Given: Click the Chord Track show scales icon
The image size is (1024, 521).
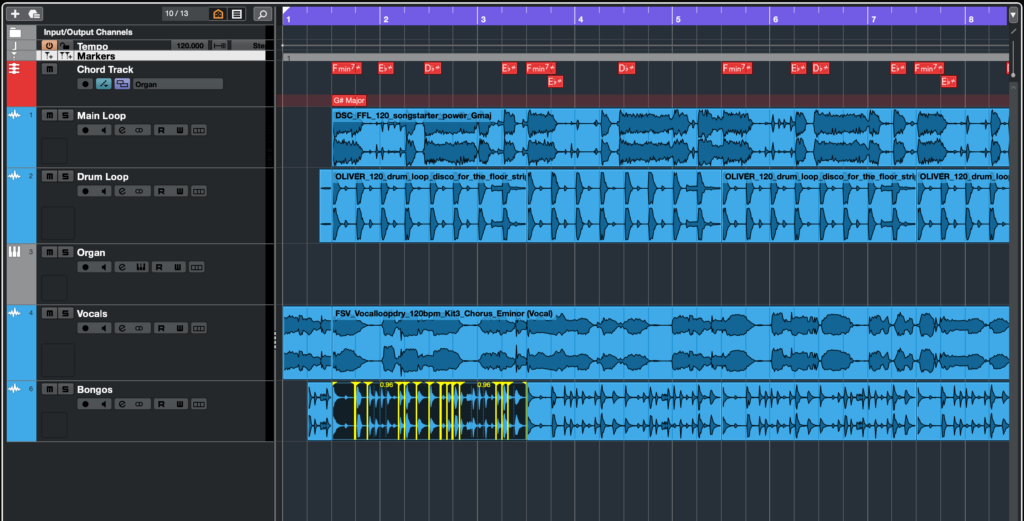Looking at the screenshot, I should coord(121,84).
